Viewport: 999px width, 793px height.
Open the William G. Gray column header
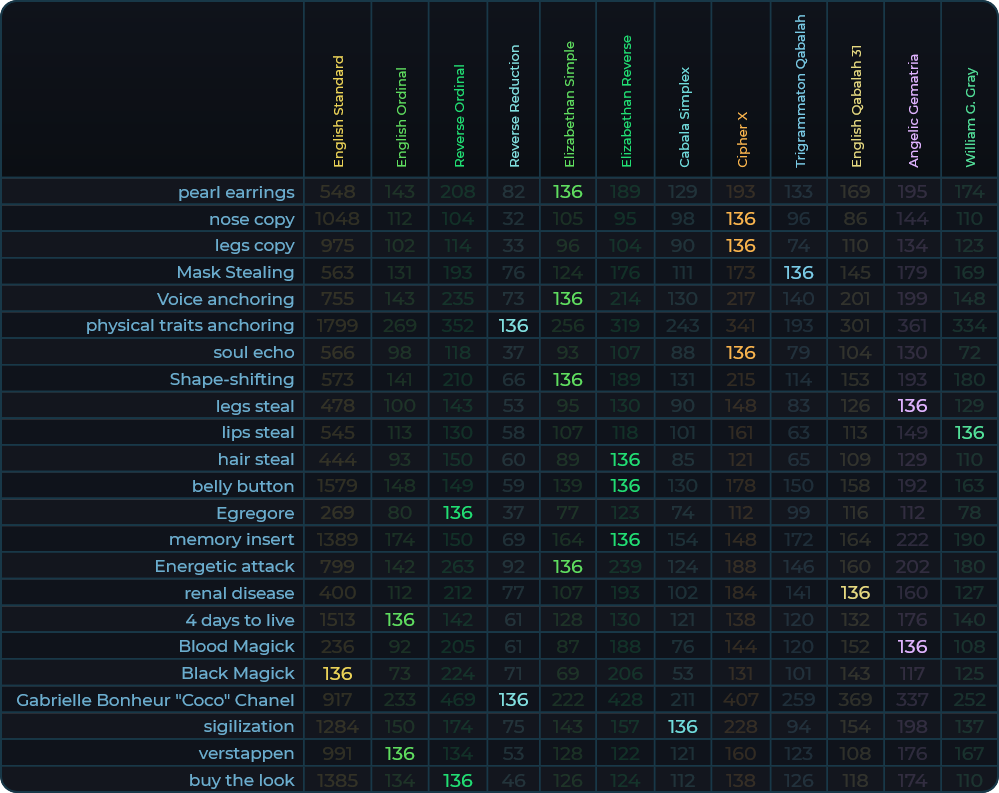point(970,116)
